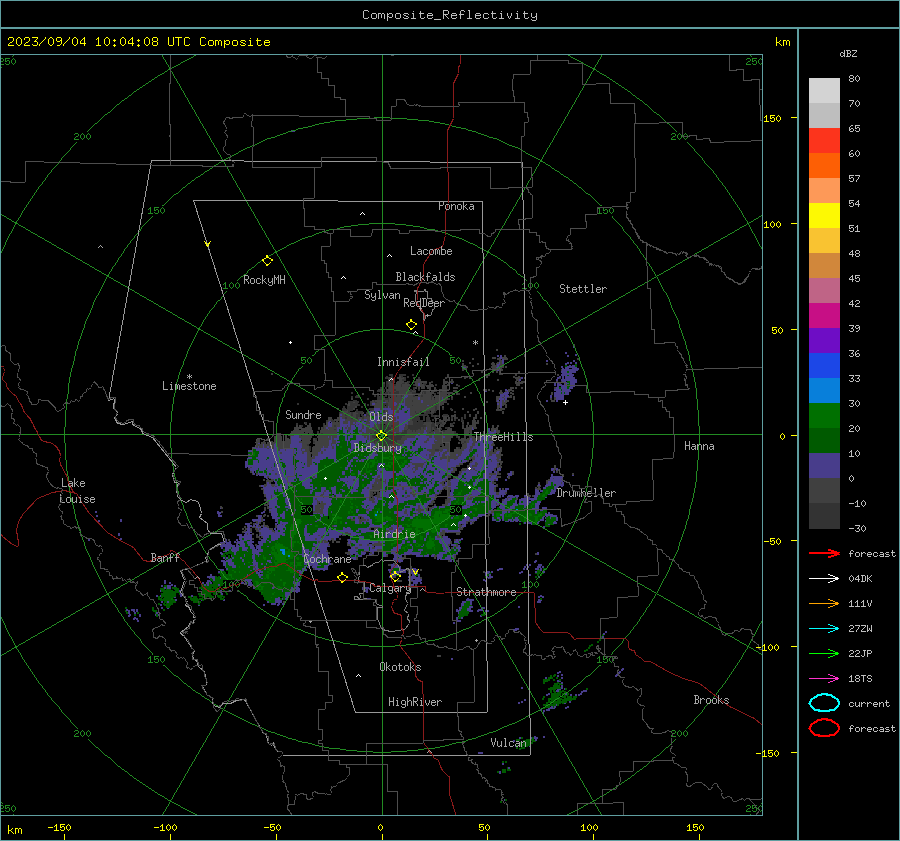
Task: Click the white 04DK arrow legend icon
Action: click(824, 579)
